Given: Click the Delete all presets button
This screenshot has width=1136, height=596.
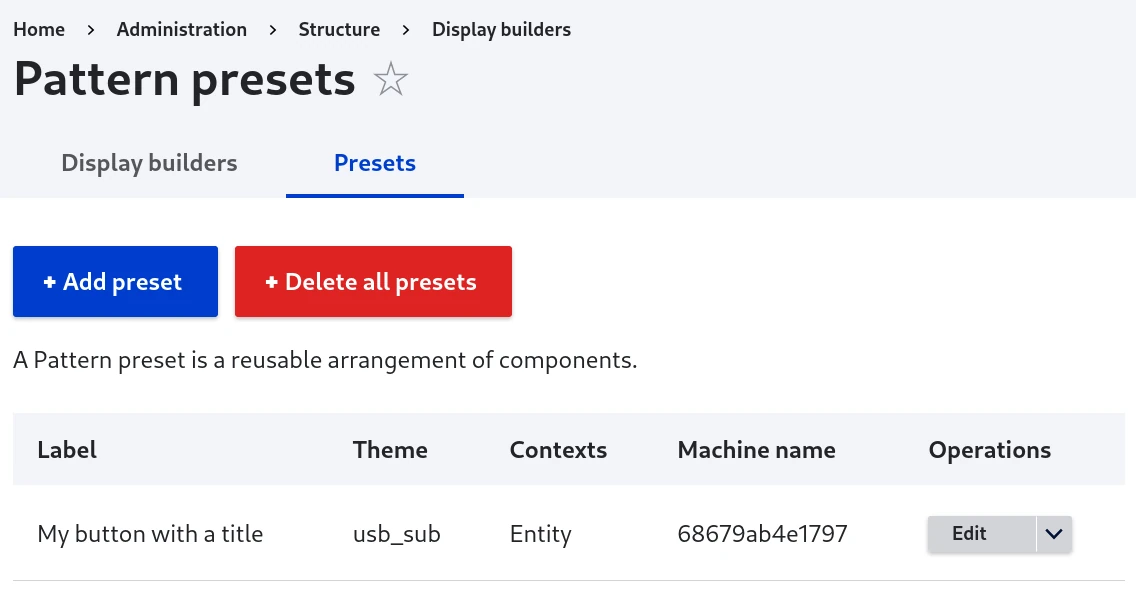Looking at the screenshot, I should coord(373,282).
